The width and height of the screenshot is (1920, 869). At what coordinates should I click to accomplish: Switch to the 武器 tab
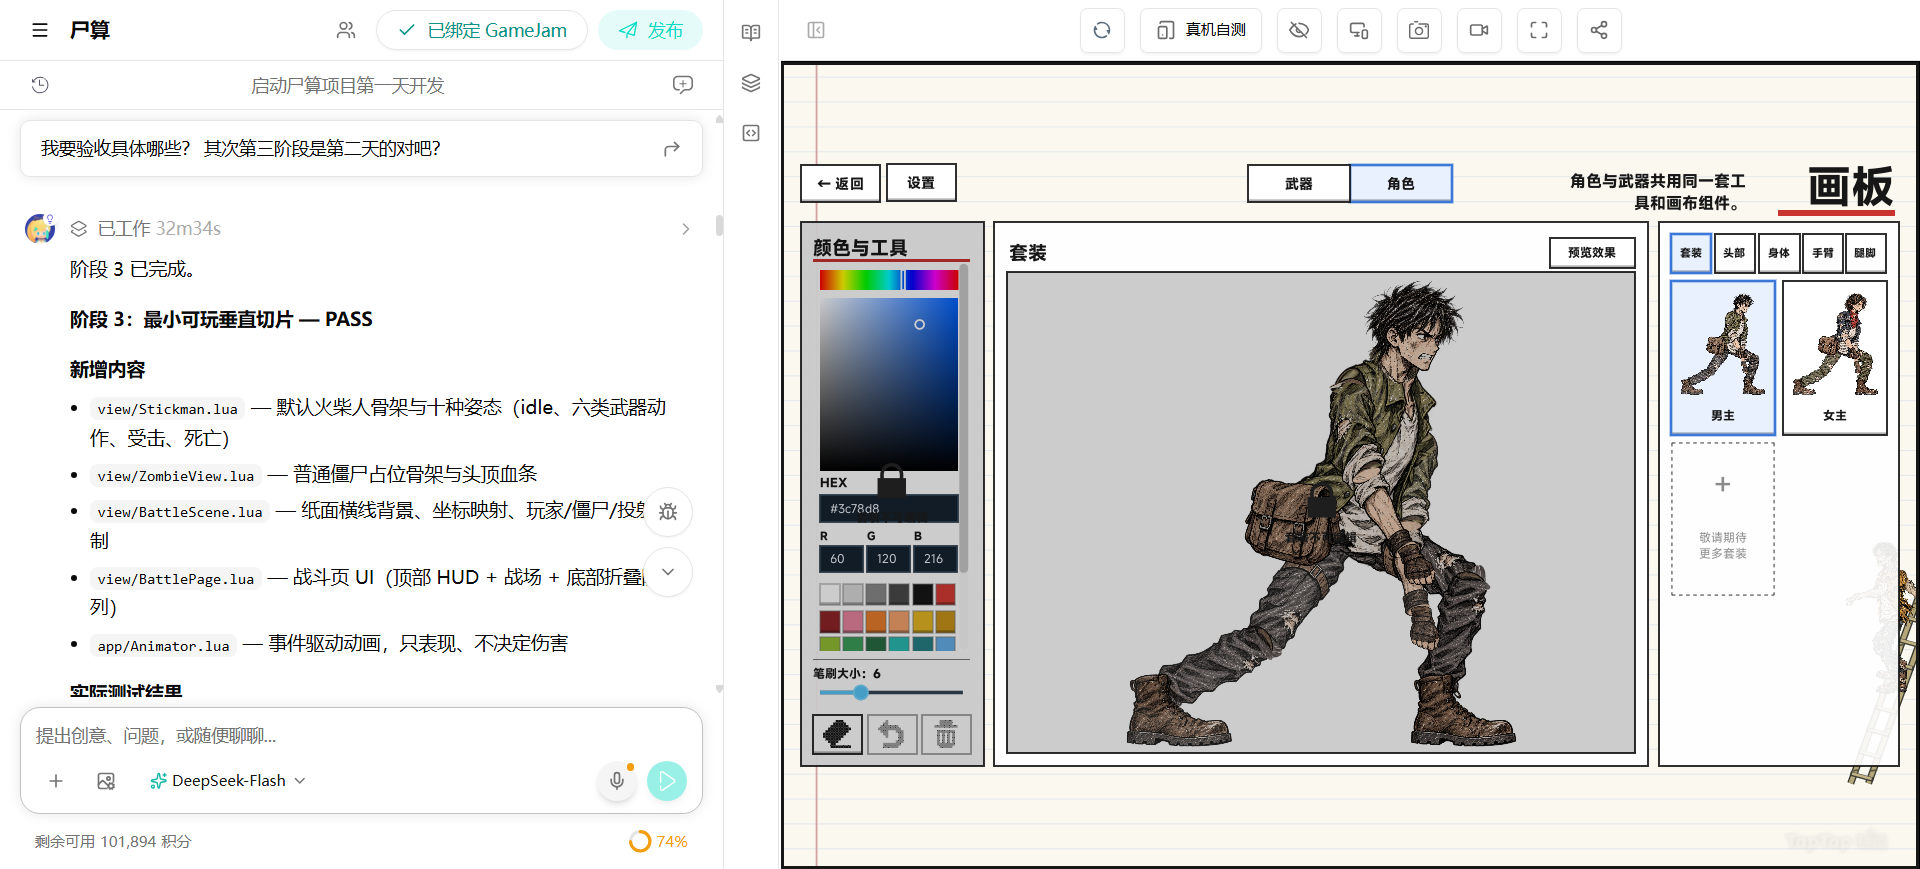click(1299, 183)
